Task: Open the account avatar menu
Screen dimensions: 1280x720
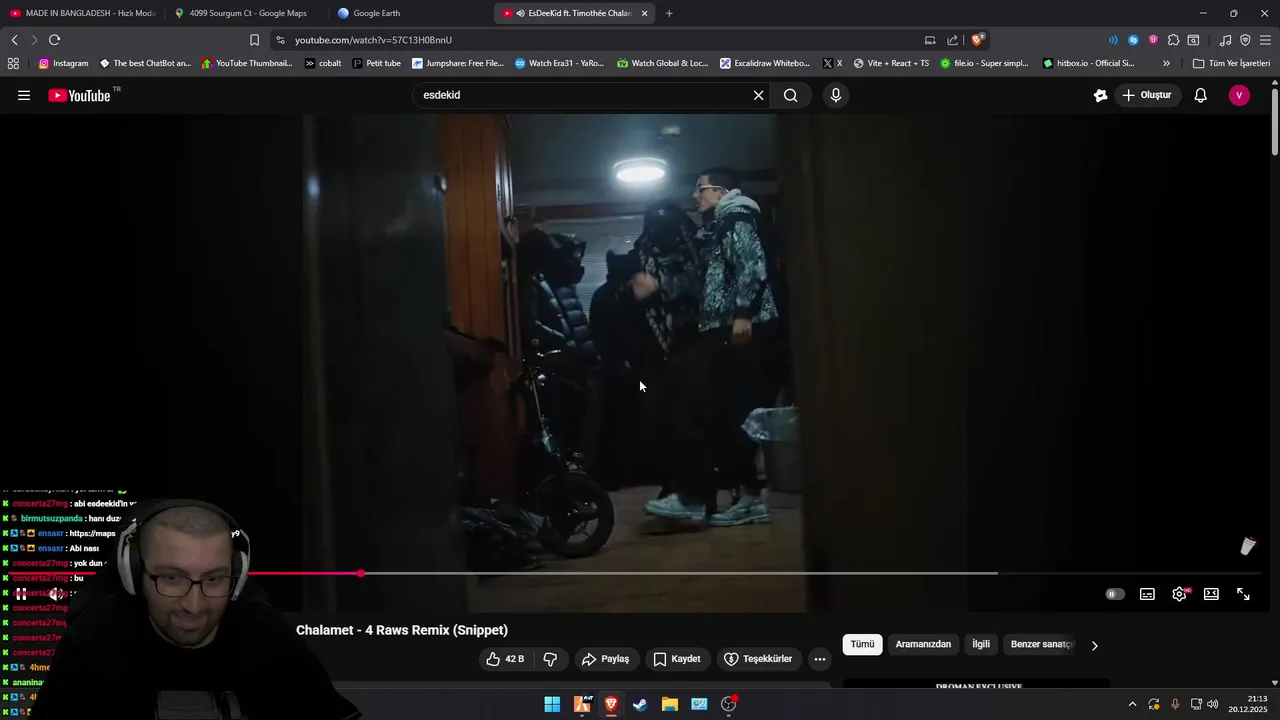Action: pyautogui.click(x=1239, y=96)
